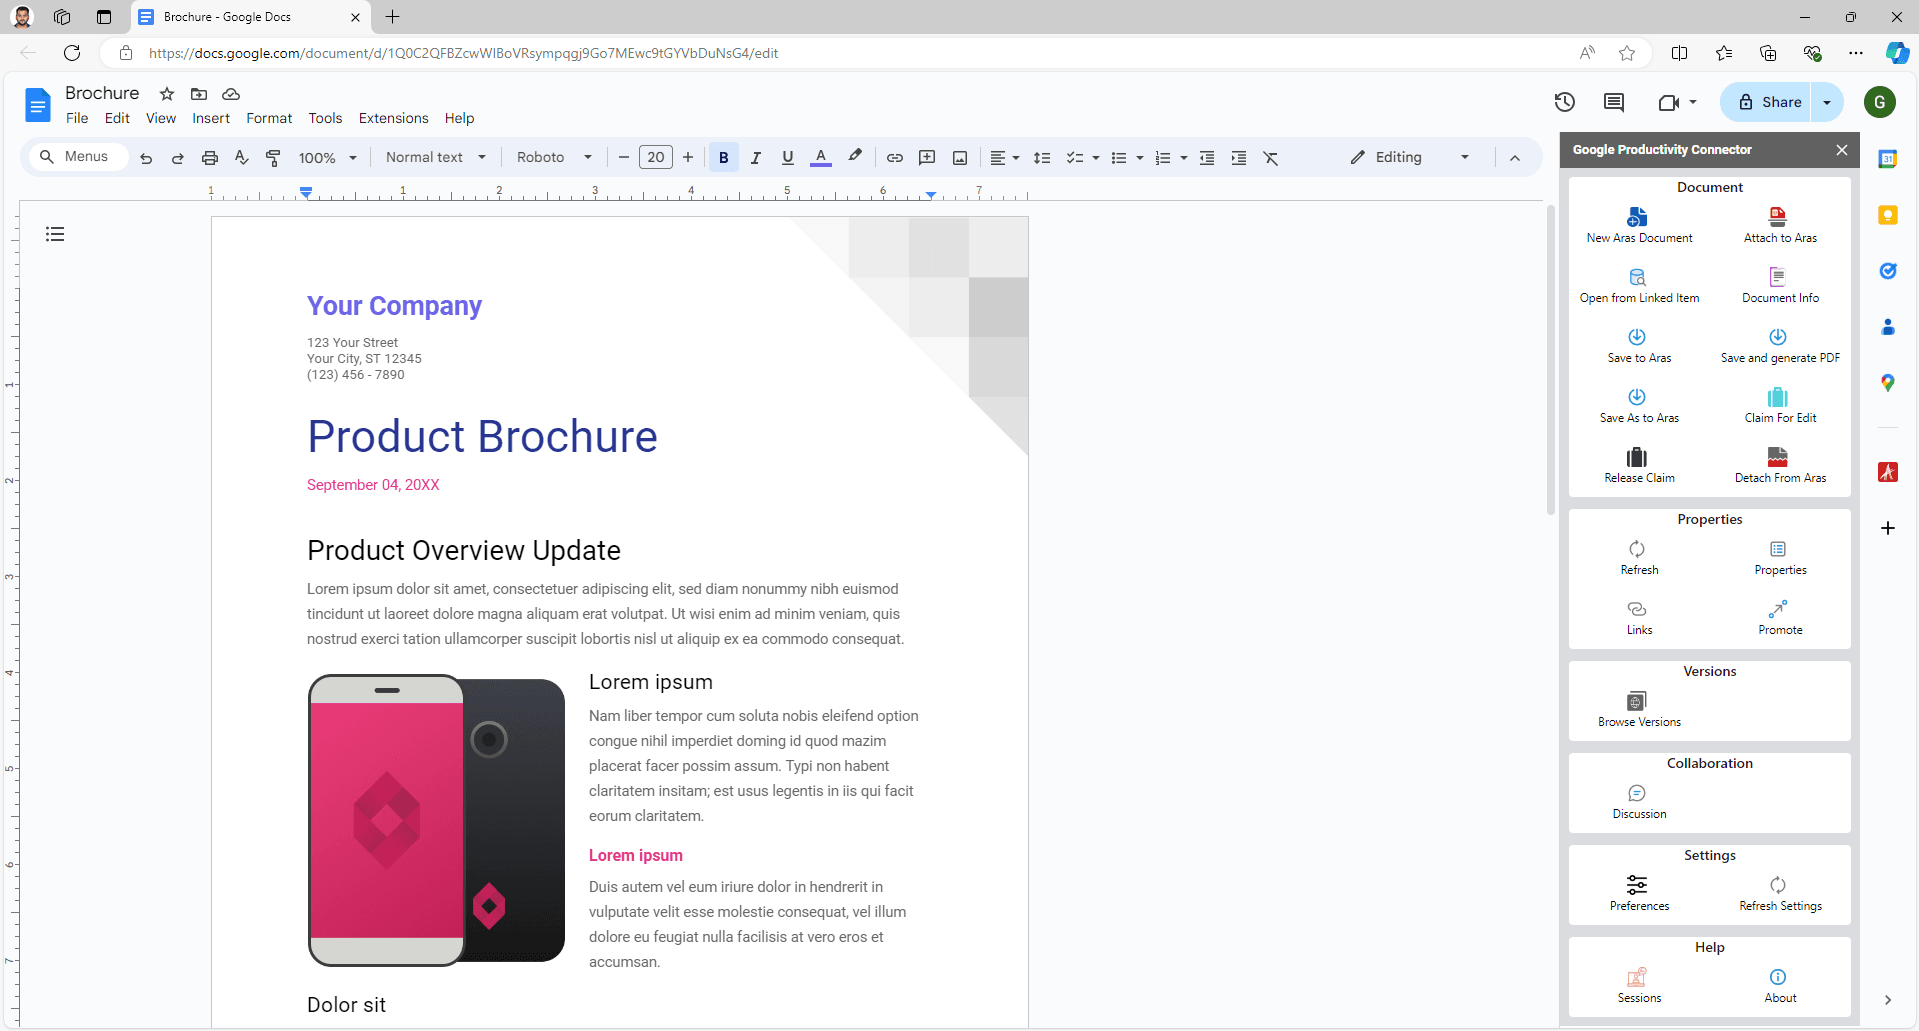Screen dimensions: 1919x1031
Task: Click the Paint format icon
Action: point(273,158)
